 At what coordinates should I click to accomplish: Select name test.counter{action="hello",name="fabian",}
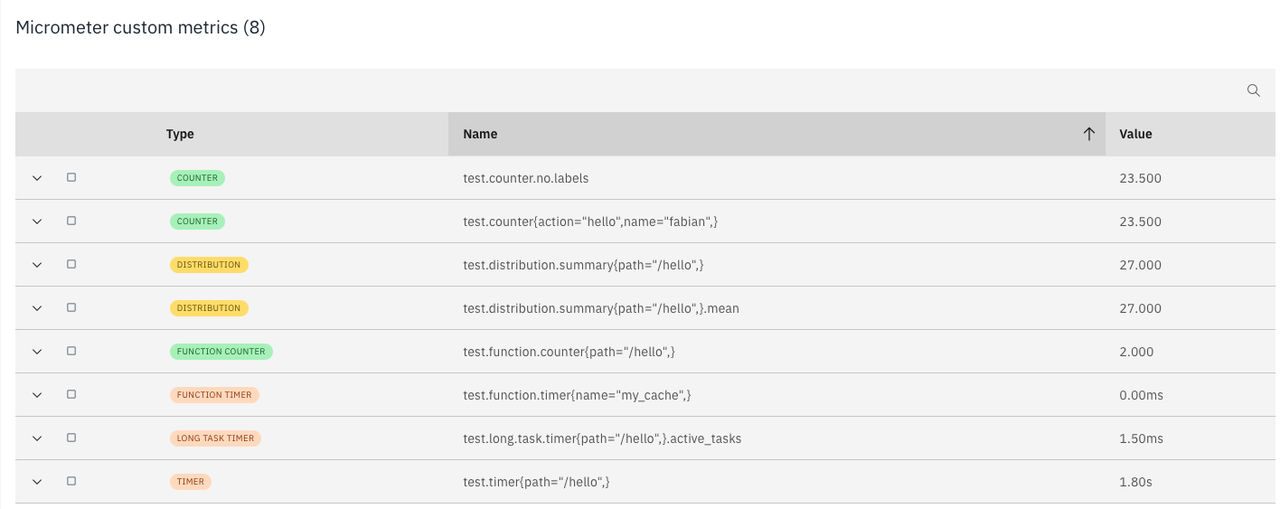click(590, 221)
